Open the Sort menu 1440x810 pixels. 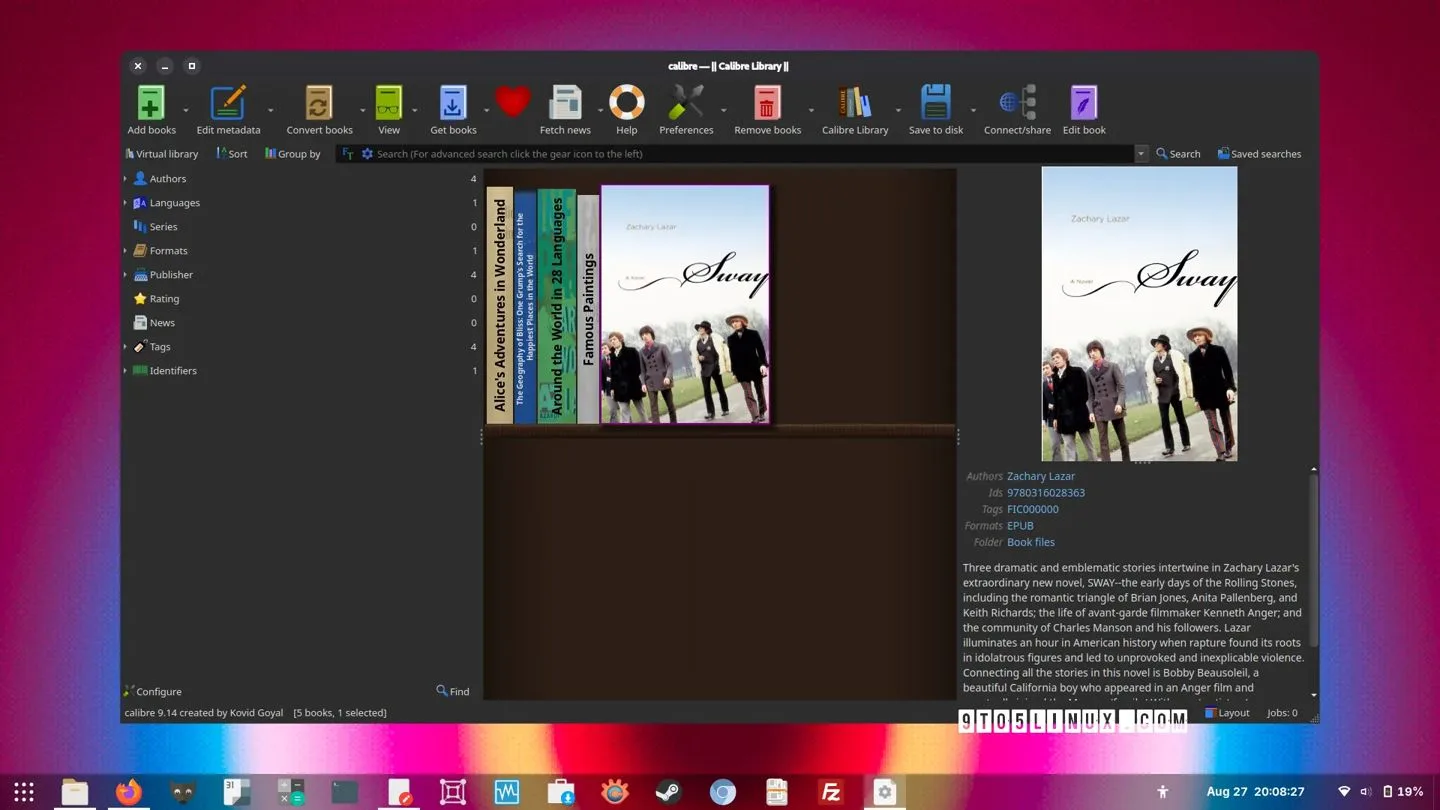pyautogui.click(x=232, y=154)
